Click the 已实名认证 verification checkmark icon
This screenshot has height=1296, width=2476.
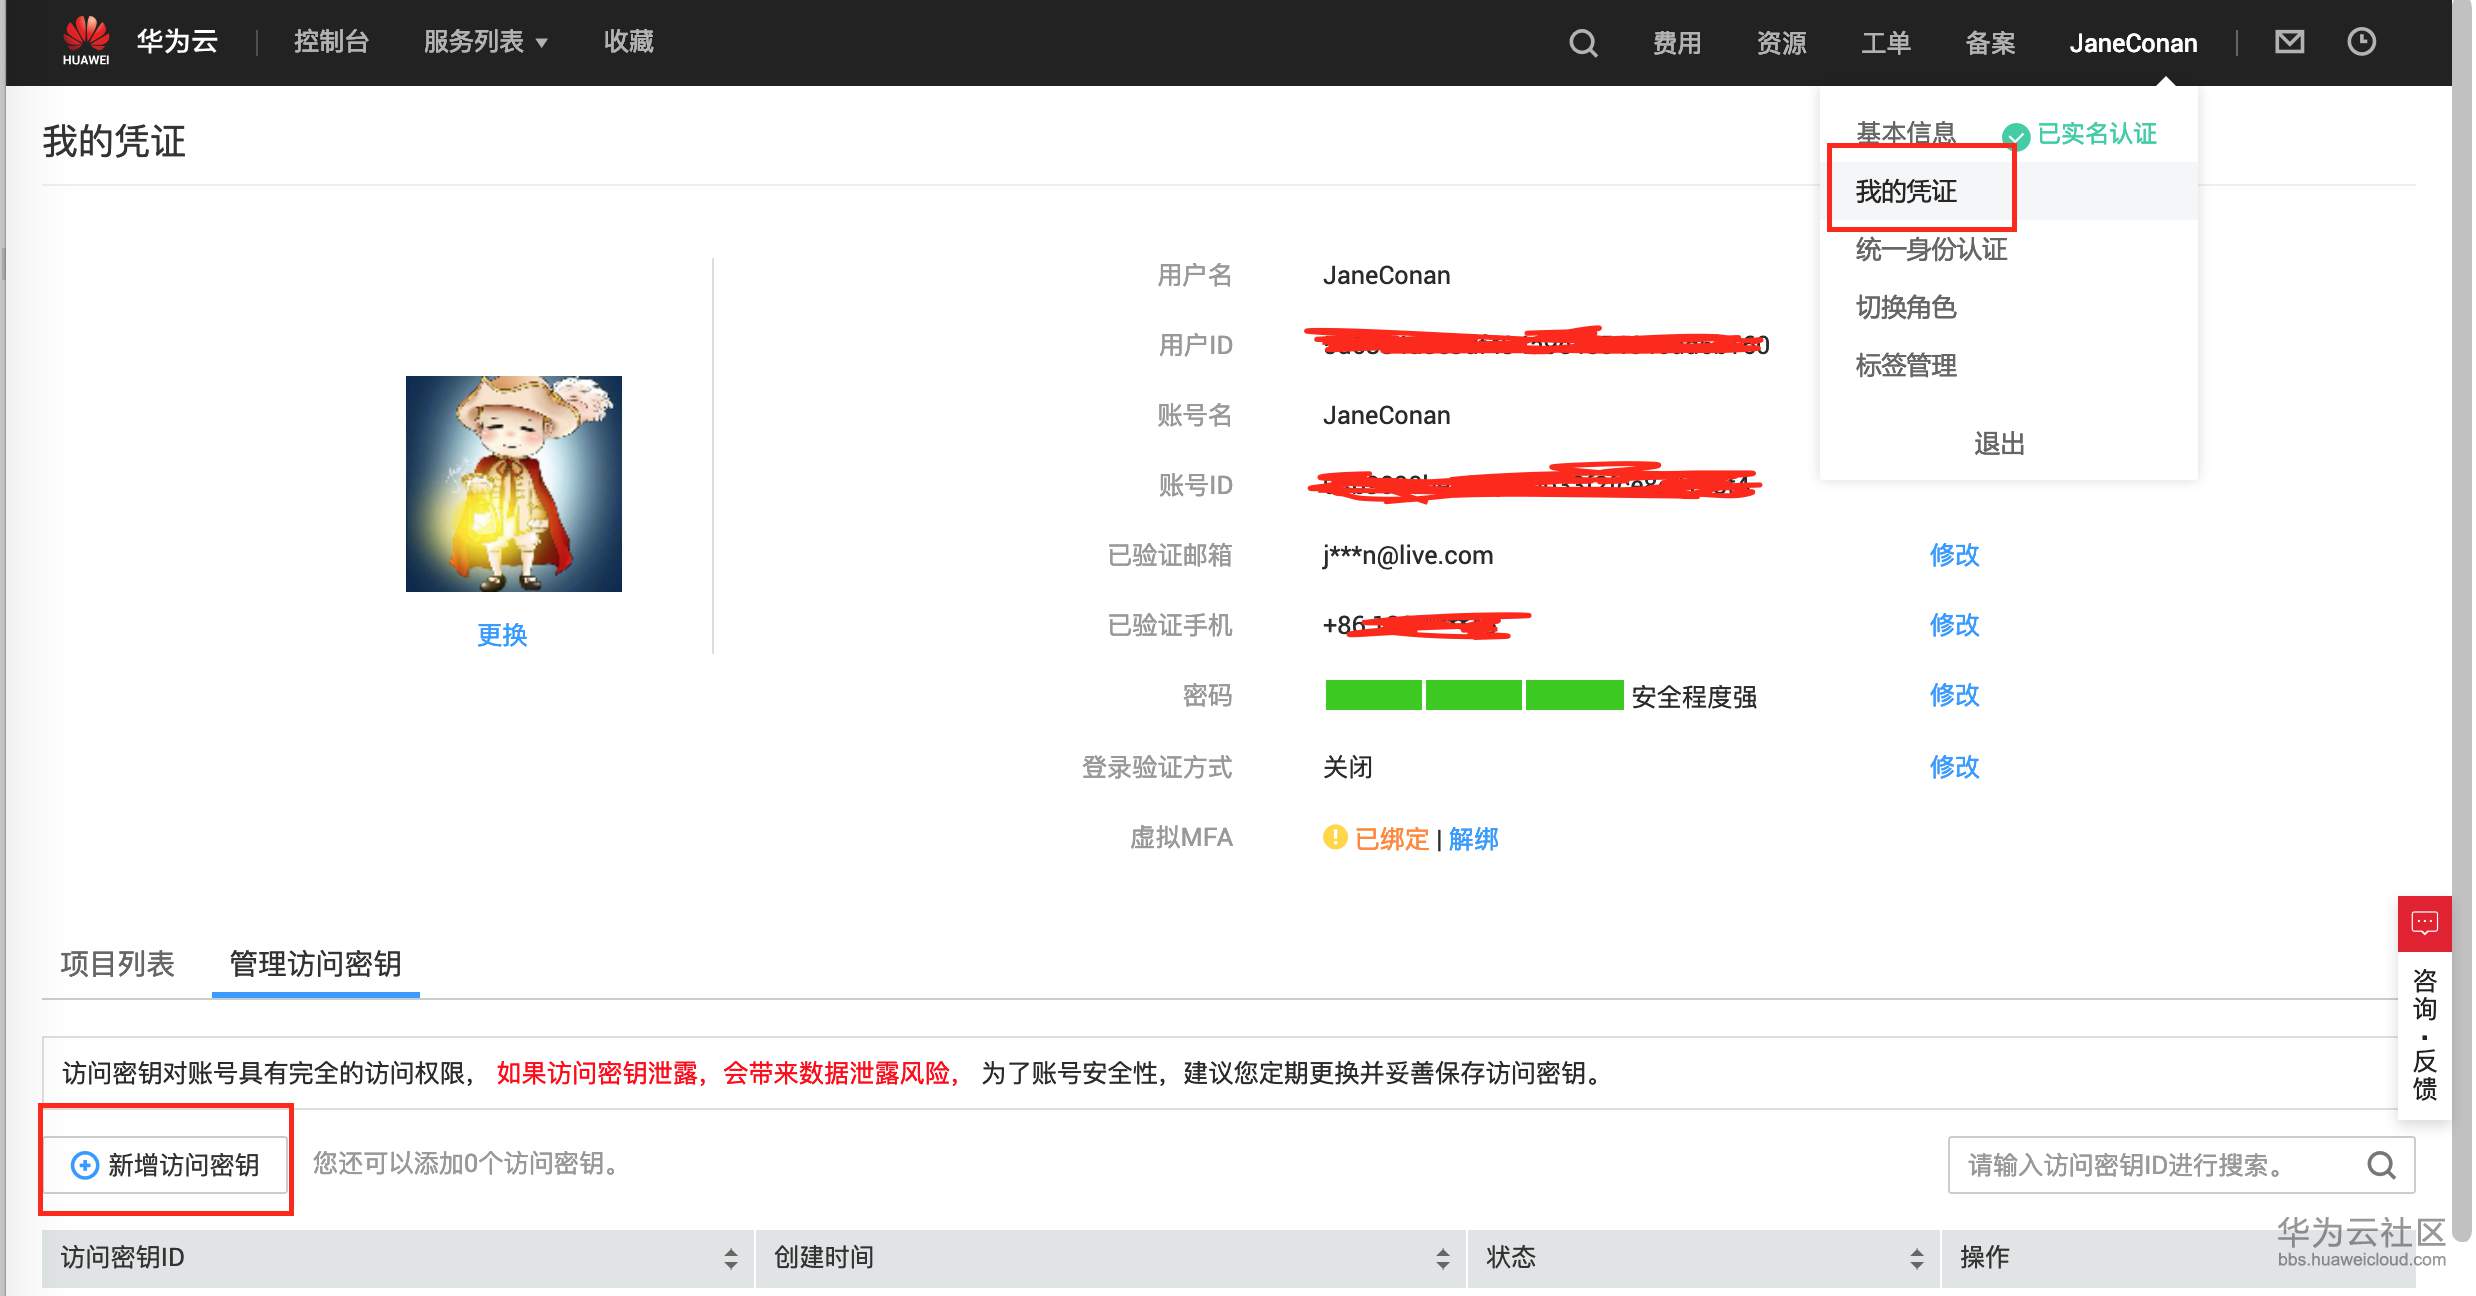(2016, 133)
